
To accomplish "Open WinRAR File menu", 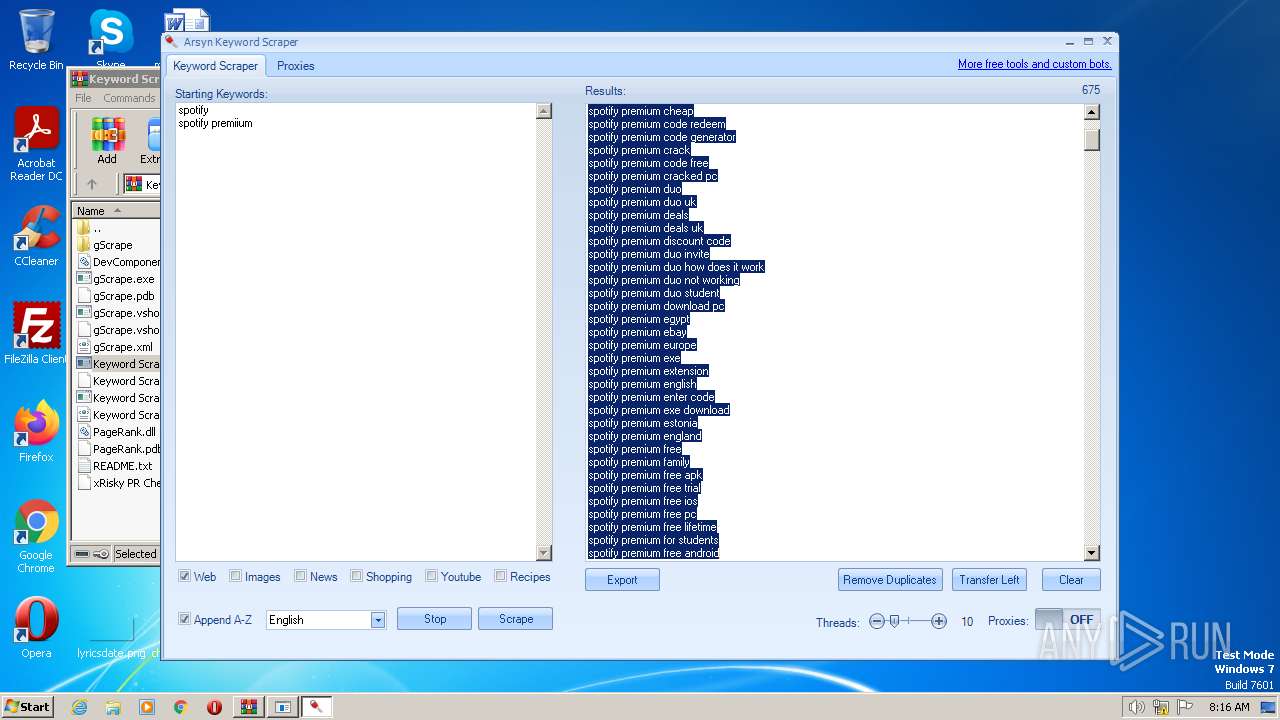I will 83,98.
